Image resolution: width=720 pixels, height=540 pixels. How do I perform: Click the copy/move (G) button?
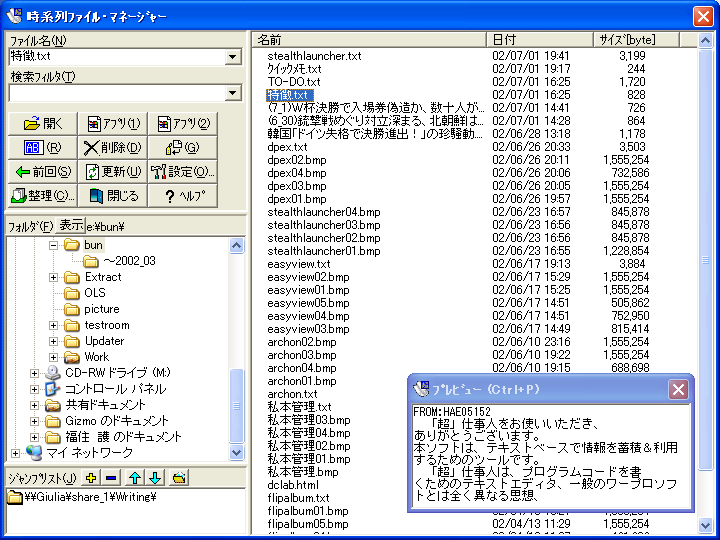pyautogui.click(x=183, y=147)
